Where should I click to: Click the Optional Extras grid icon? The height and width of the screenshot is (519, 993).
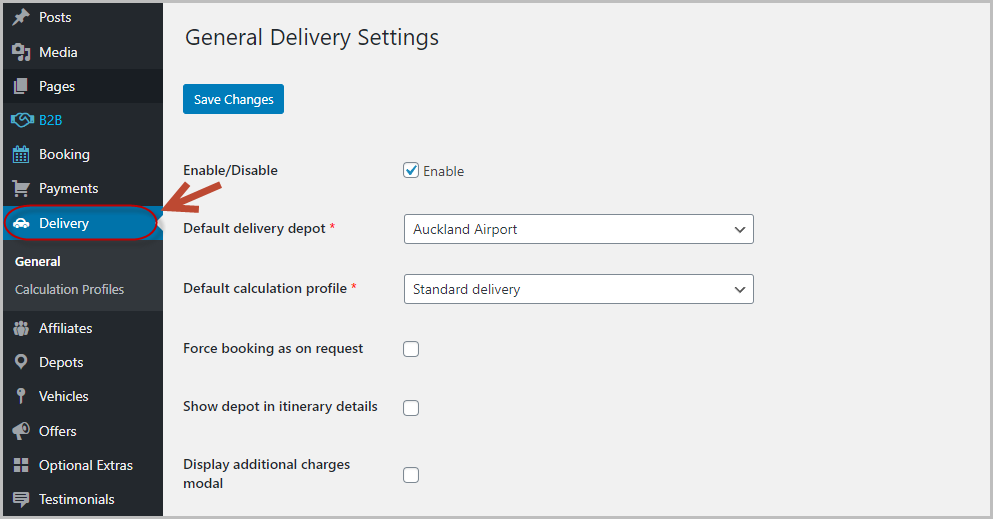point(21,465)
